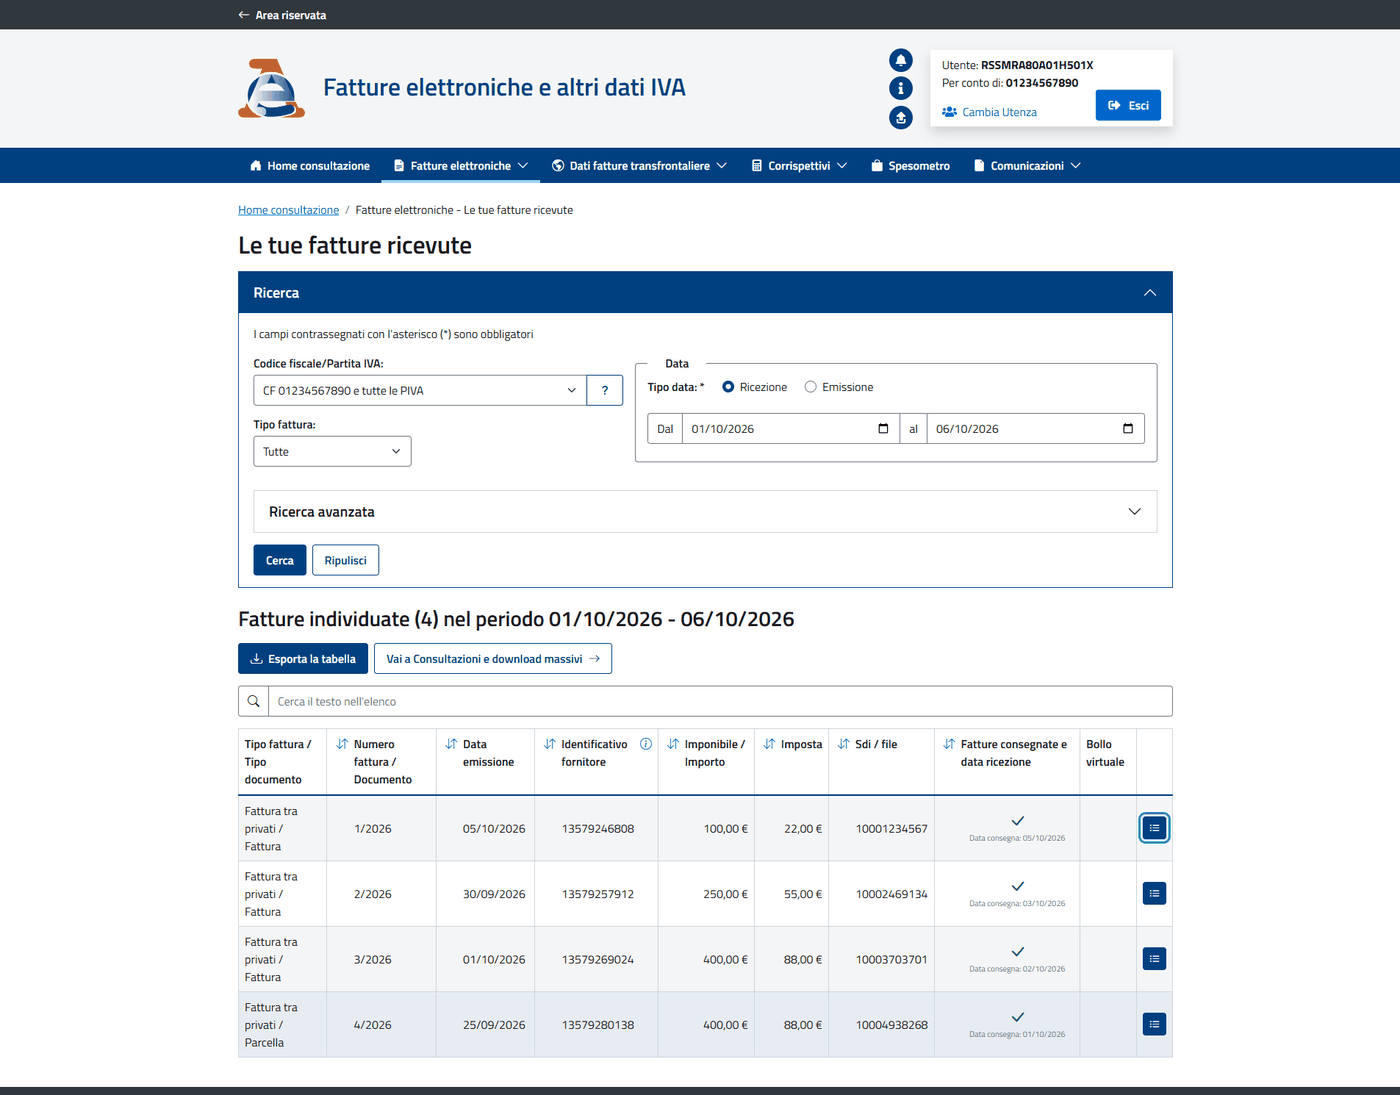Select the Ricezione radio button
This screenshot has height=1095, width=1400.
[728, 387]
